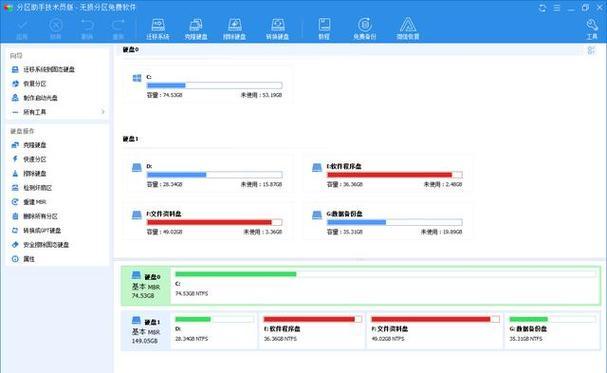Select 硬盘1 in the bottom disk map
Viewport: 607px width, 373px height.
pos(146,331)
